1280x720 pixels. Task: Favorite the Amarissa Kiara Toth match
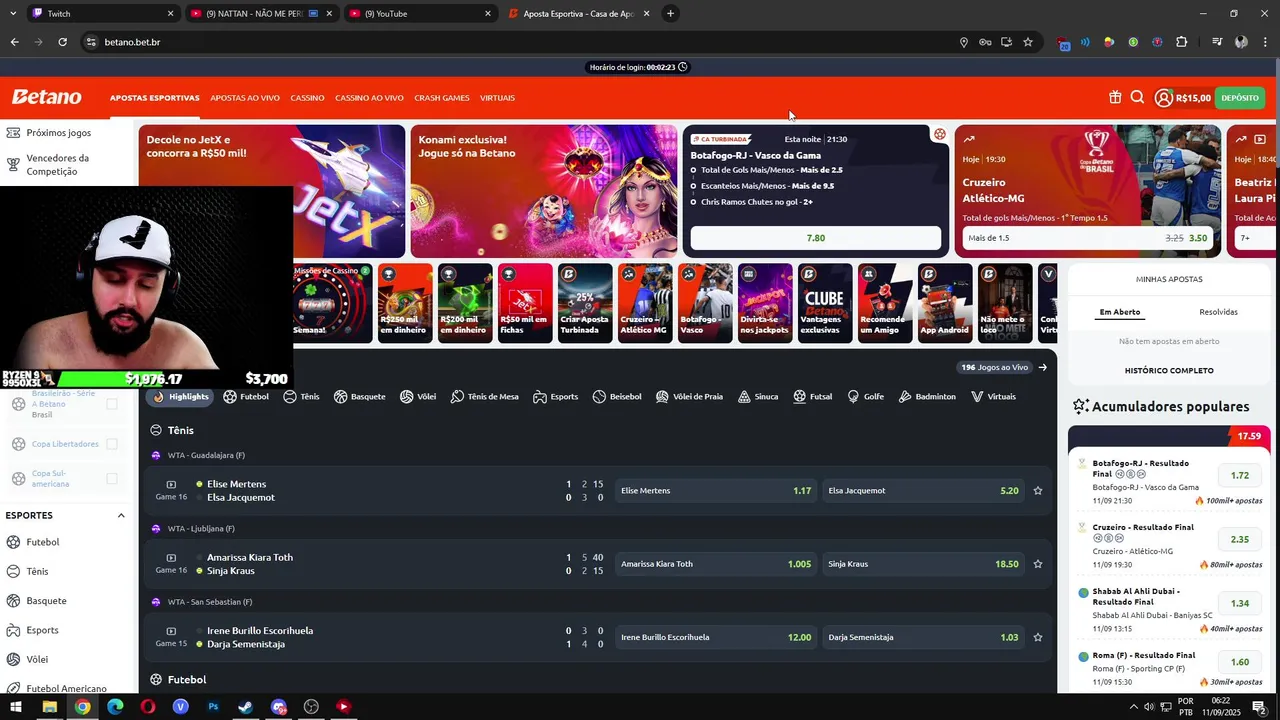[1038, 564]
